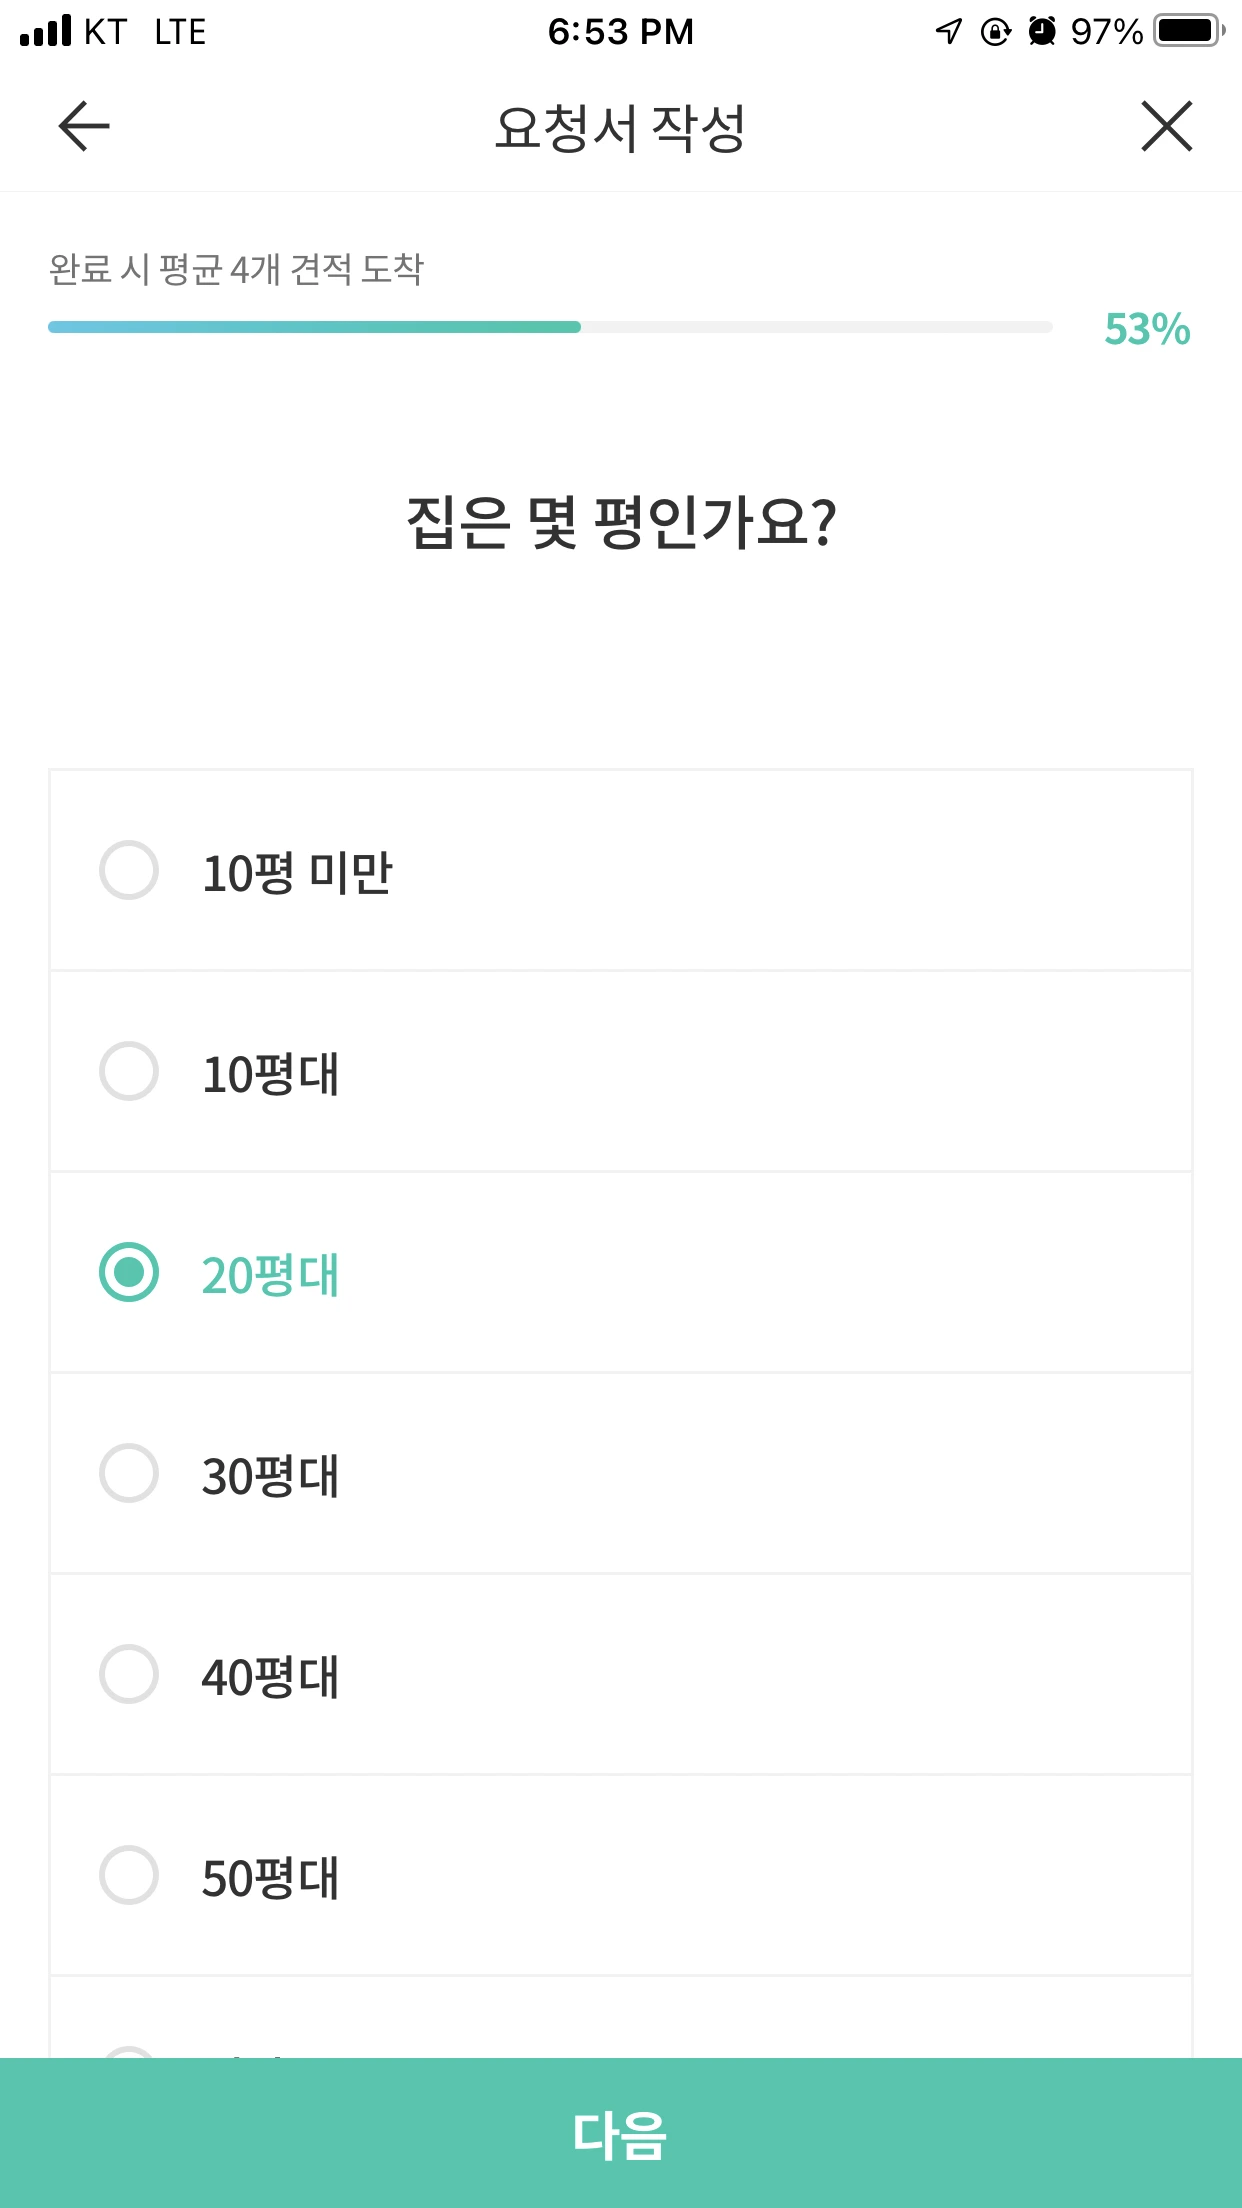Pick the 50평대 radio option
The height and width of the screenshot is (2208, 1242).
129,1876
